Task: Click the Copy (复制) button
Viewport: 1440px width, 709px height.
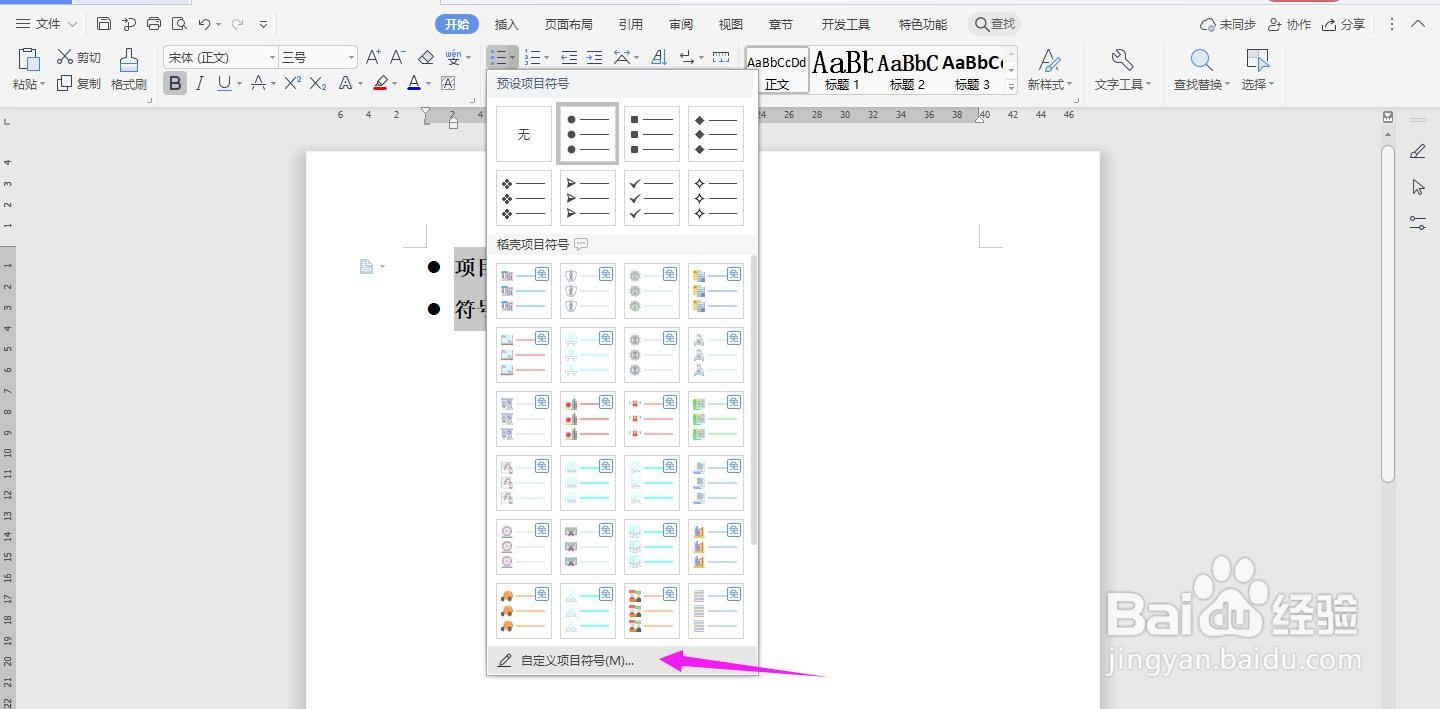Action: tap(79, 84)
